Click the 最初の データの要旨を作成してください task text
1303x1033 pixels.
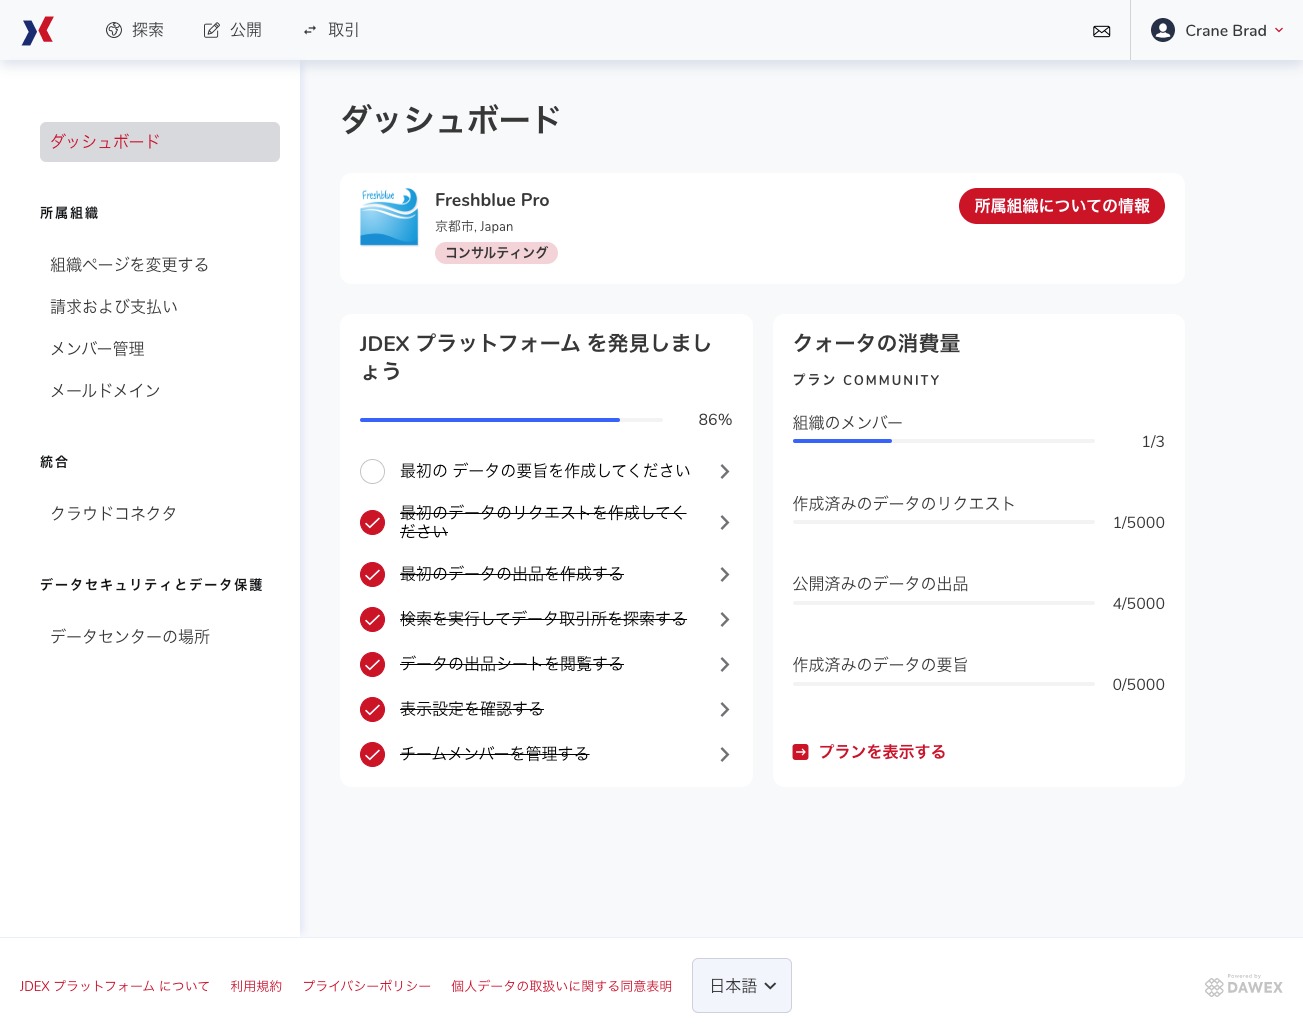pos(545,471)
